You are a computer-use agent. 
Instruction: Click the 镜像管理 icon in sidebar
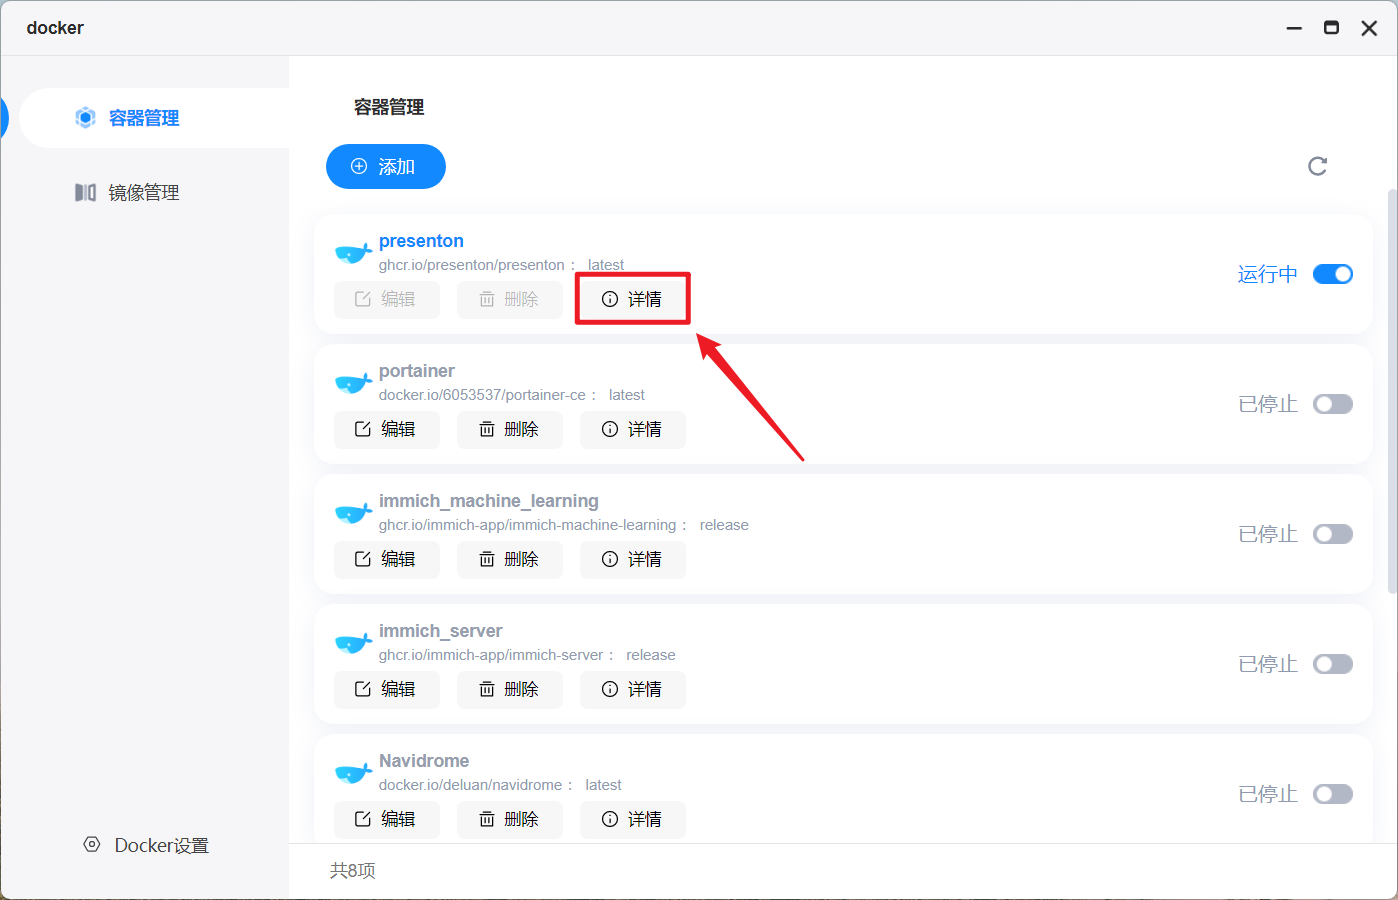[x=86, y=192]
